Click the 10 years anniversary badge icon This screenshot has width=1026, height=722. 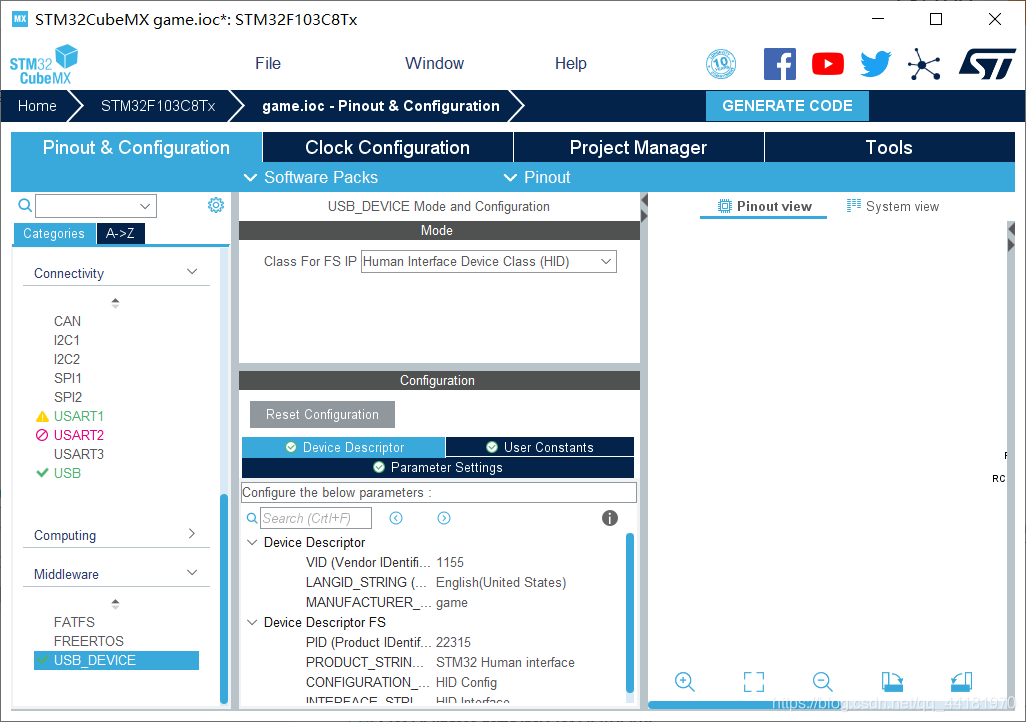[720, 64]
